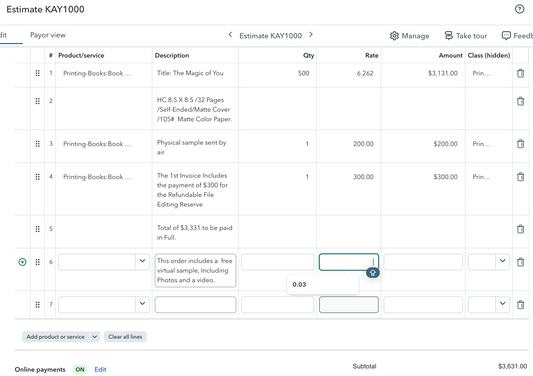Expand line 6 Class dropdown
The height and width of the screenshot is (376, 533).
click(502, 261)
